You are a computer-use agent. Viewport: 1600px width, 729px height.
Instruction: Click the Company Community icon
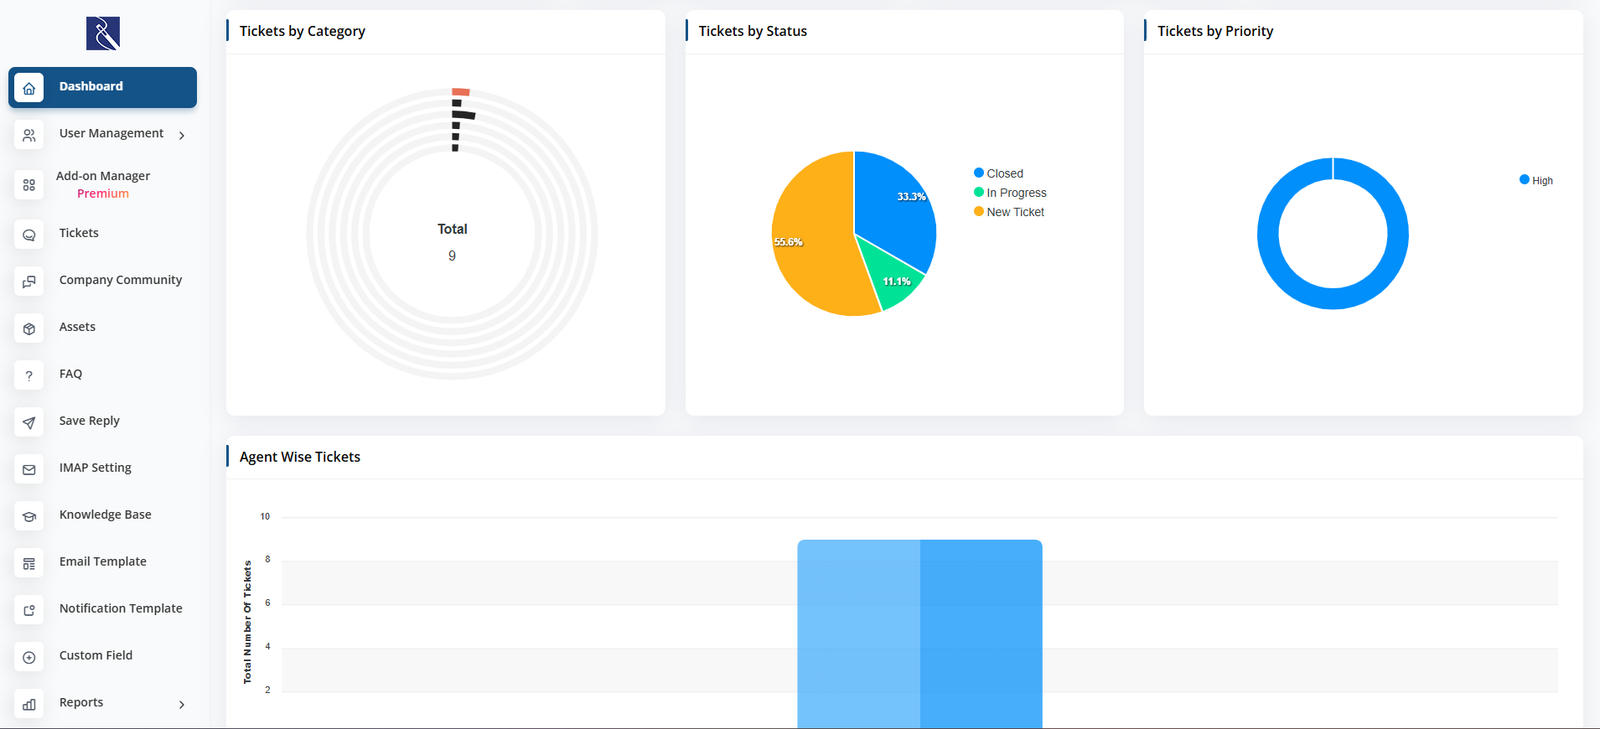coord(29,282)
